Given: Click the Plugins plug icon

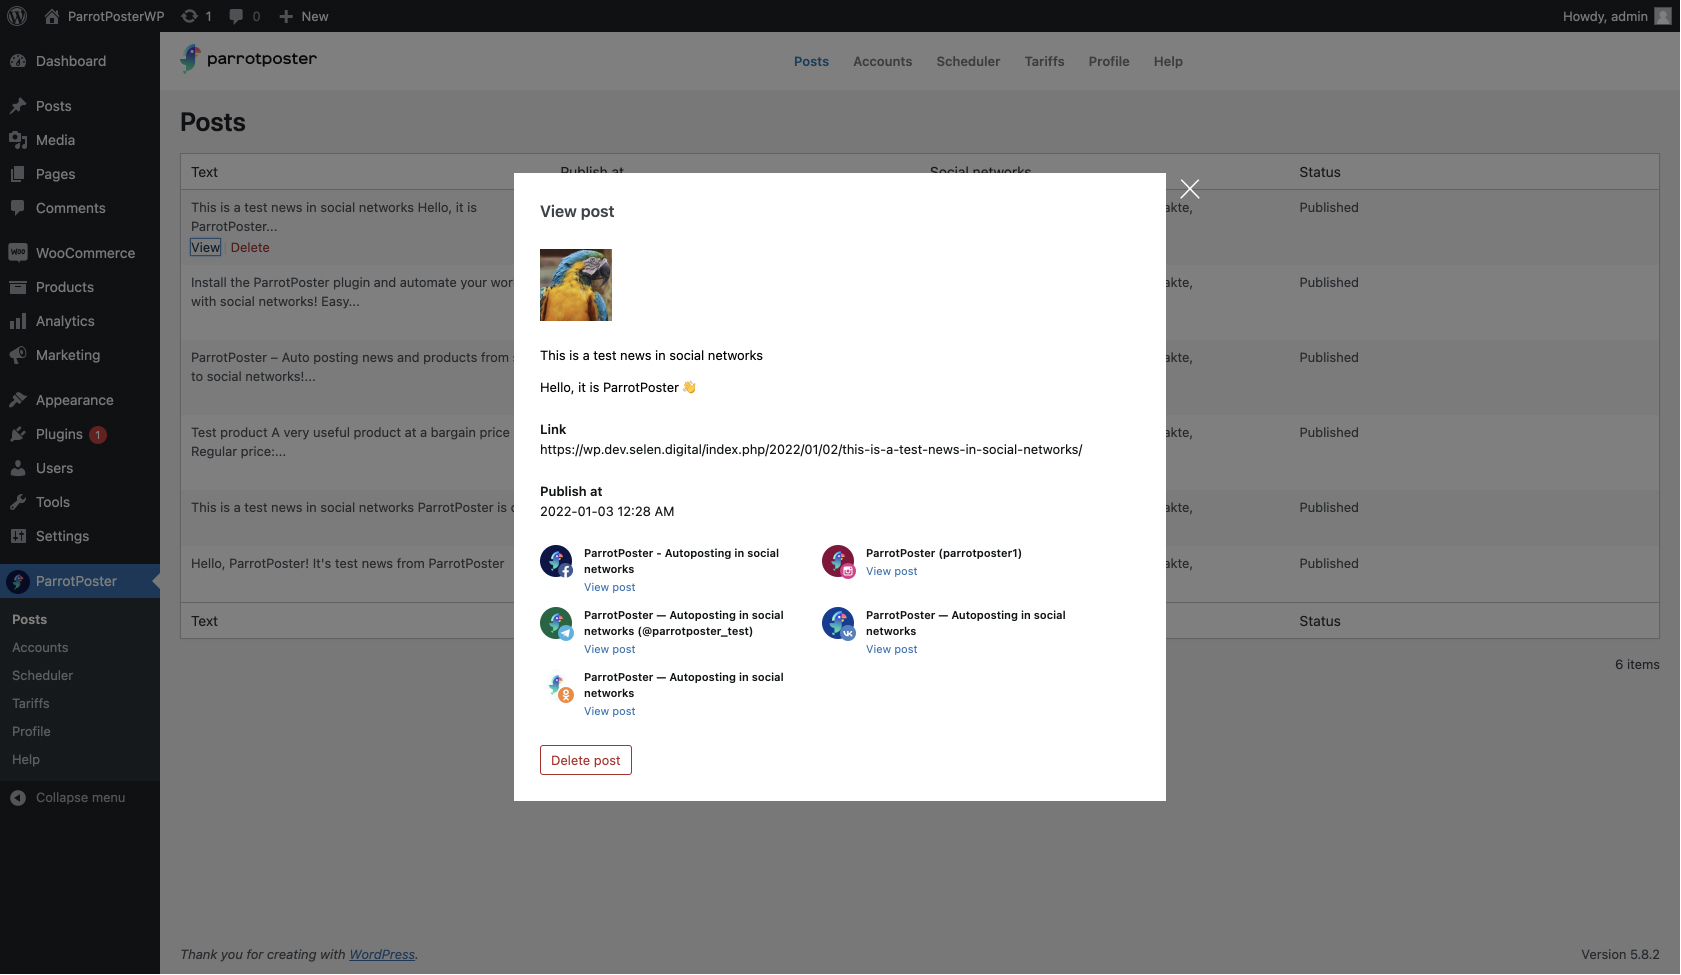Looking at the screenshot, I should coord(18,434).
